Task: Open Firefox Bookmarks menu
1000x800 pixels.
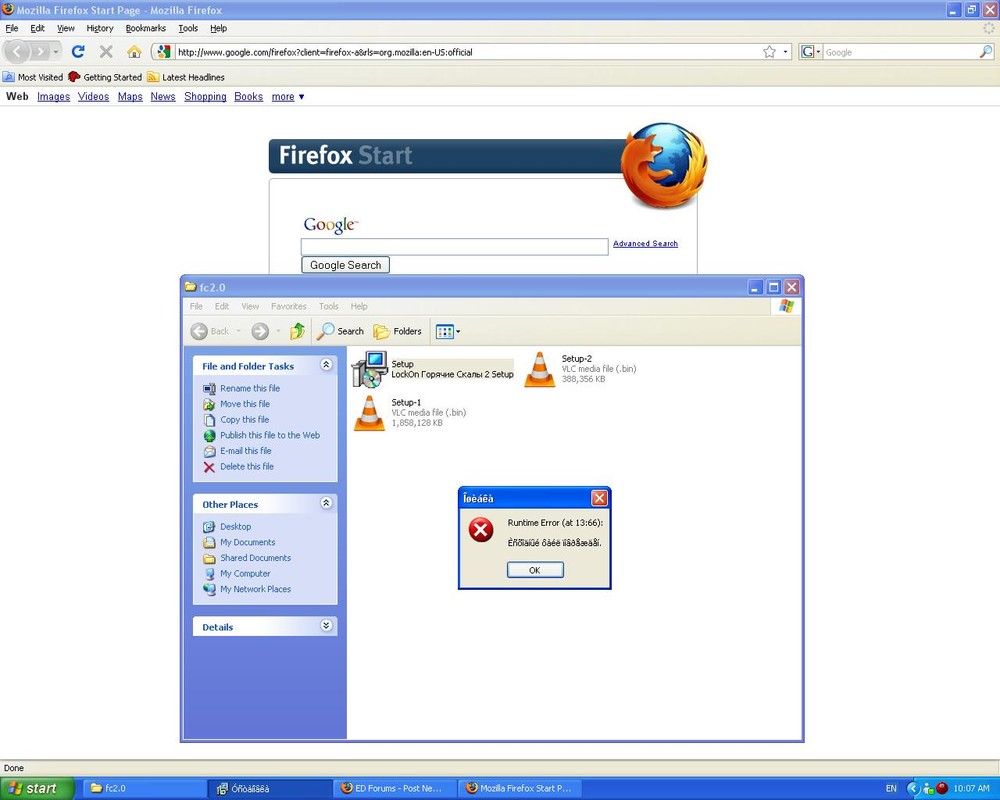Action: pyautogui.click(x=145, y=28)
